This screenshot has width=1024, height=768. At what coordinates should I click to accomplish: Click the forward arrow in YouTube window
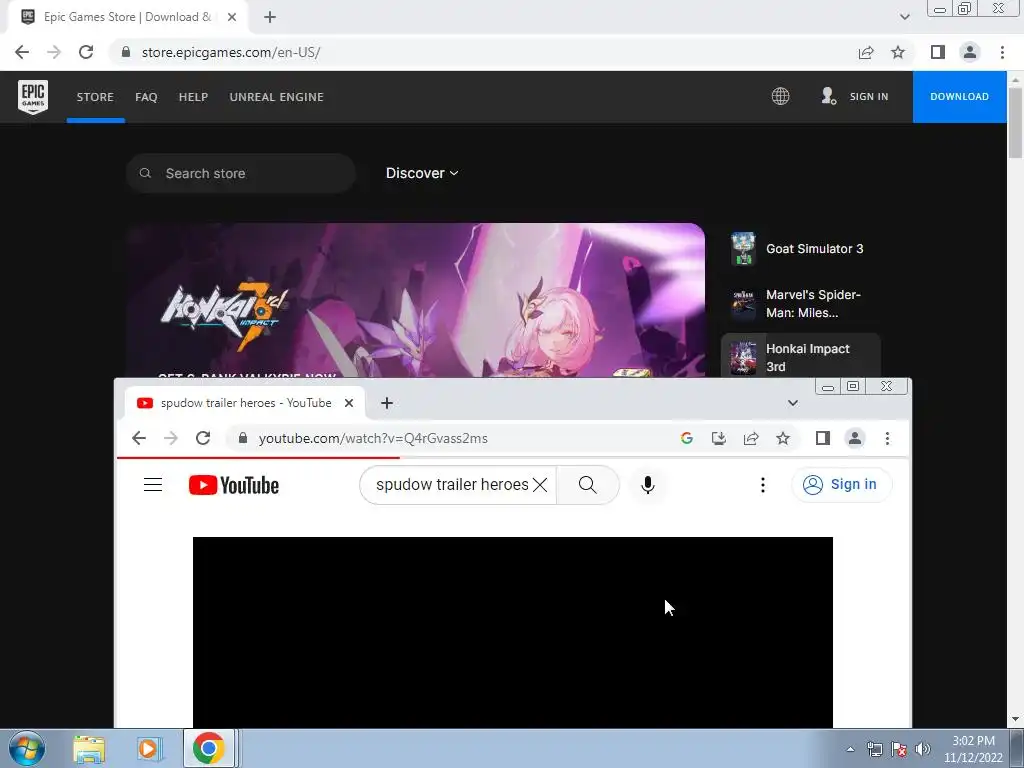tap(170, 438)
